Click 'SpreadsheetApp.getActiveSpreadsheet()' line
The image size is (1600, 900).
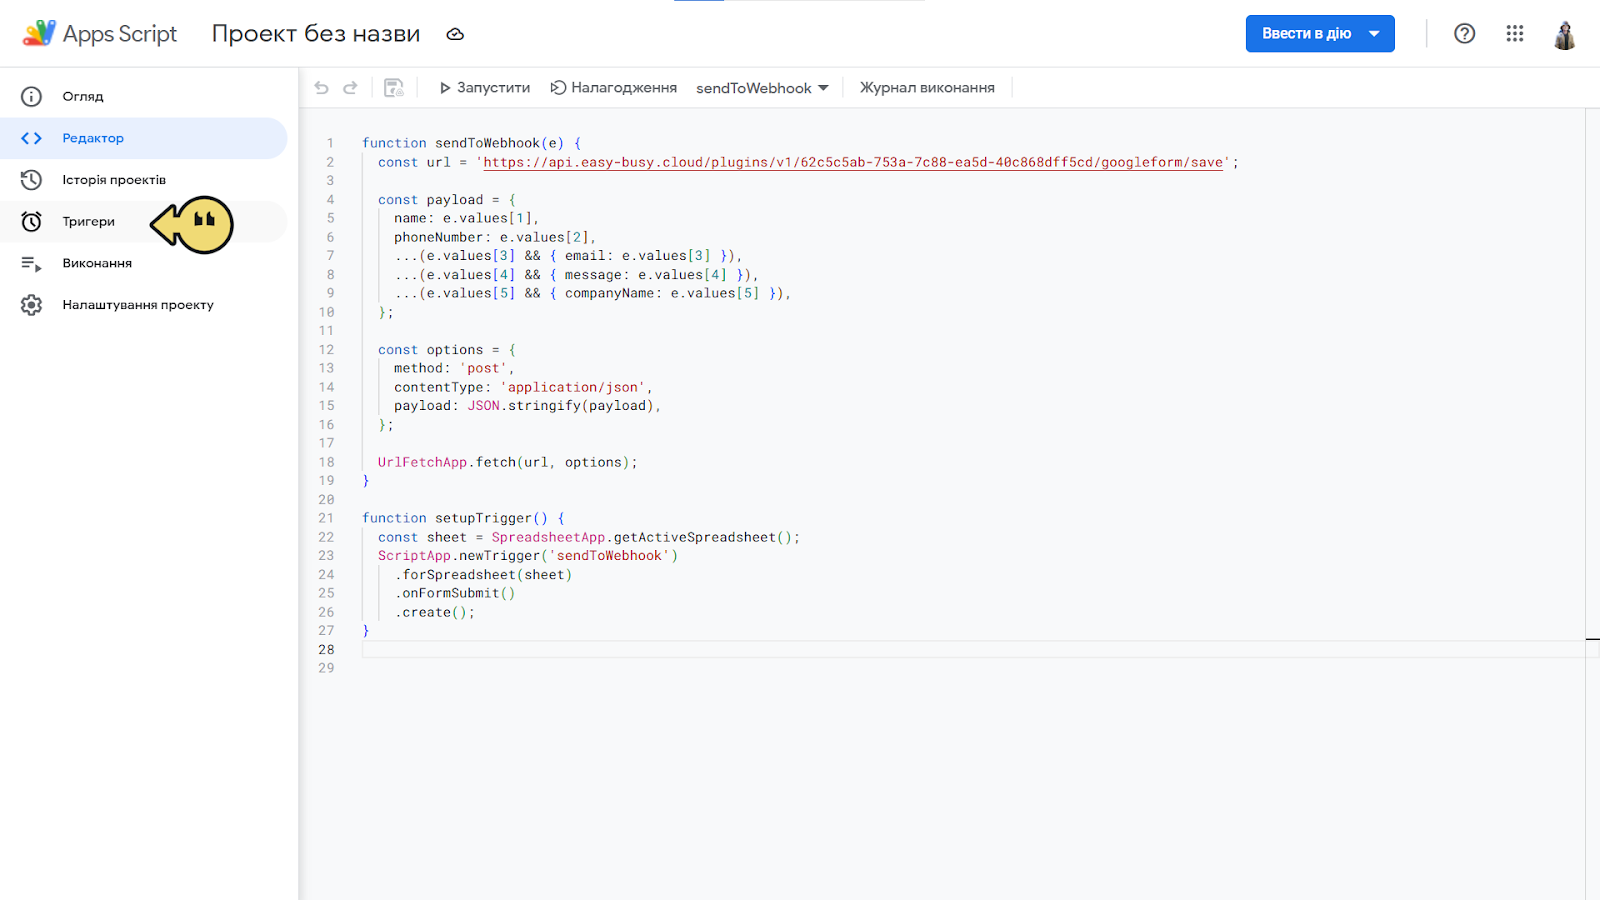coord(589,537)
